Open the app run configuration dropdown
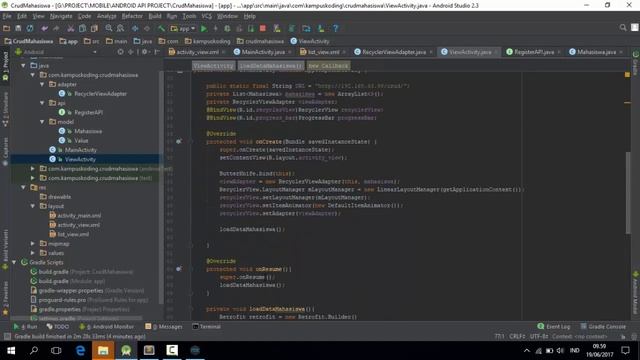The height and width of the screenshot is (360, 640). pyautogui.click(x=183, y=28)
